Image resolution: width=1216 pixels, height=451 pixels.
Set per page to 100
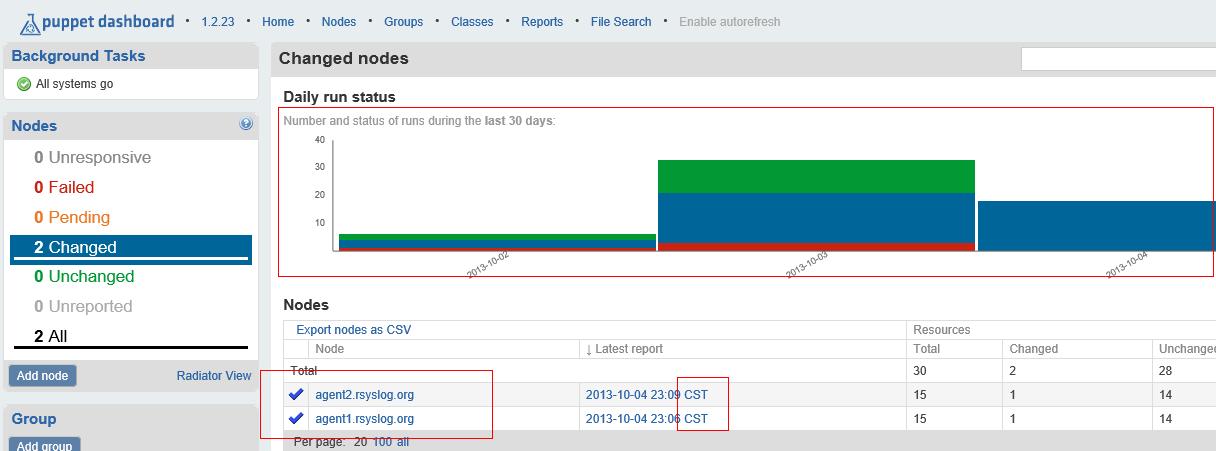pyautogui.click(x=382, y=441)
